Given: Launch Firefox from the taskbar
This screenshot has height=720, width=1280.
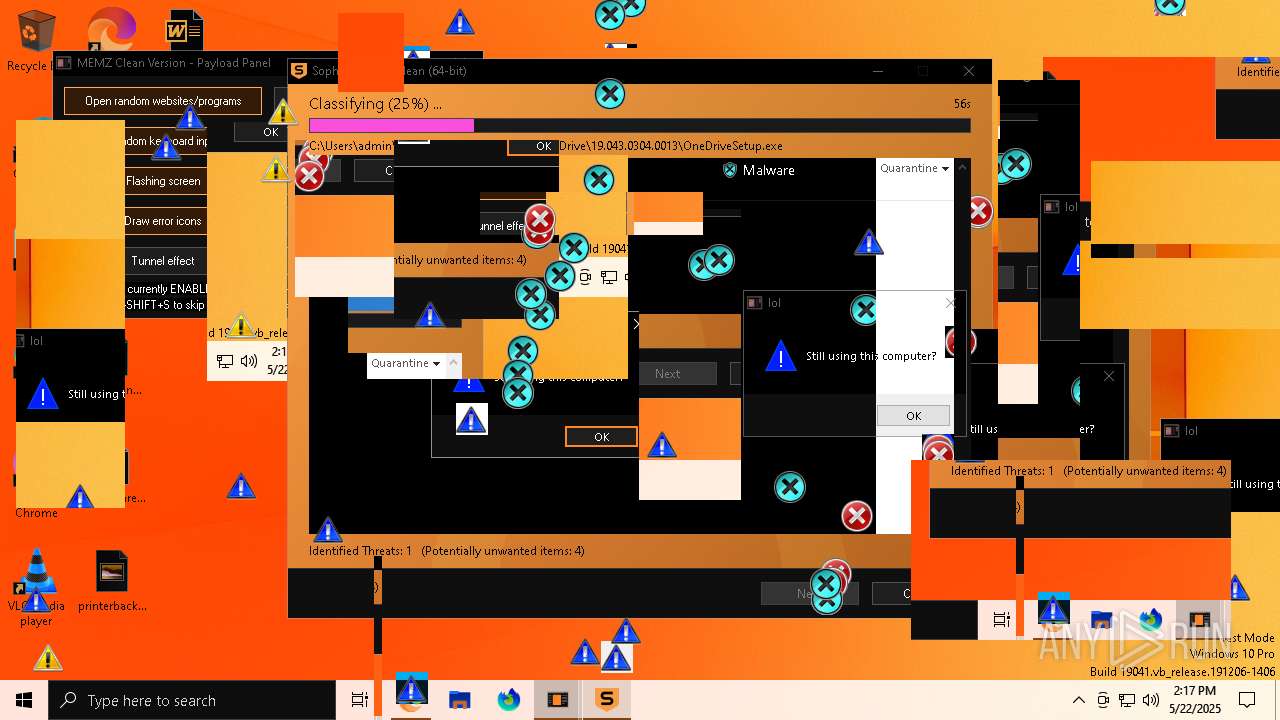Looking at the screenshot, I should point(509,700).
